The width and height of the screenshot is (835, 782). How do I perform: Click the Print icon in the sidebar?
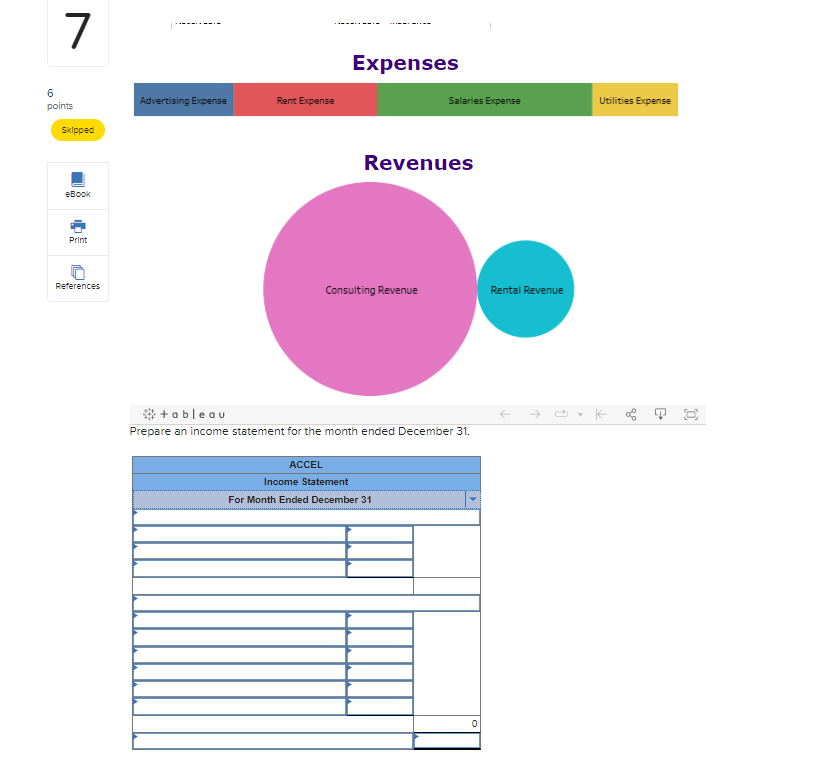[77, 232]
